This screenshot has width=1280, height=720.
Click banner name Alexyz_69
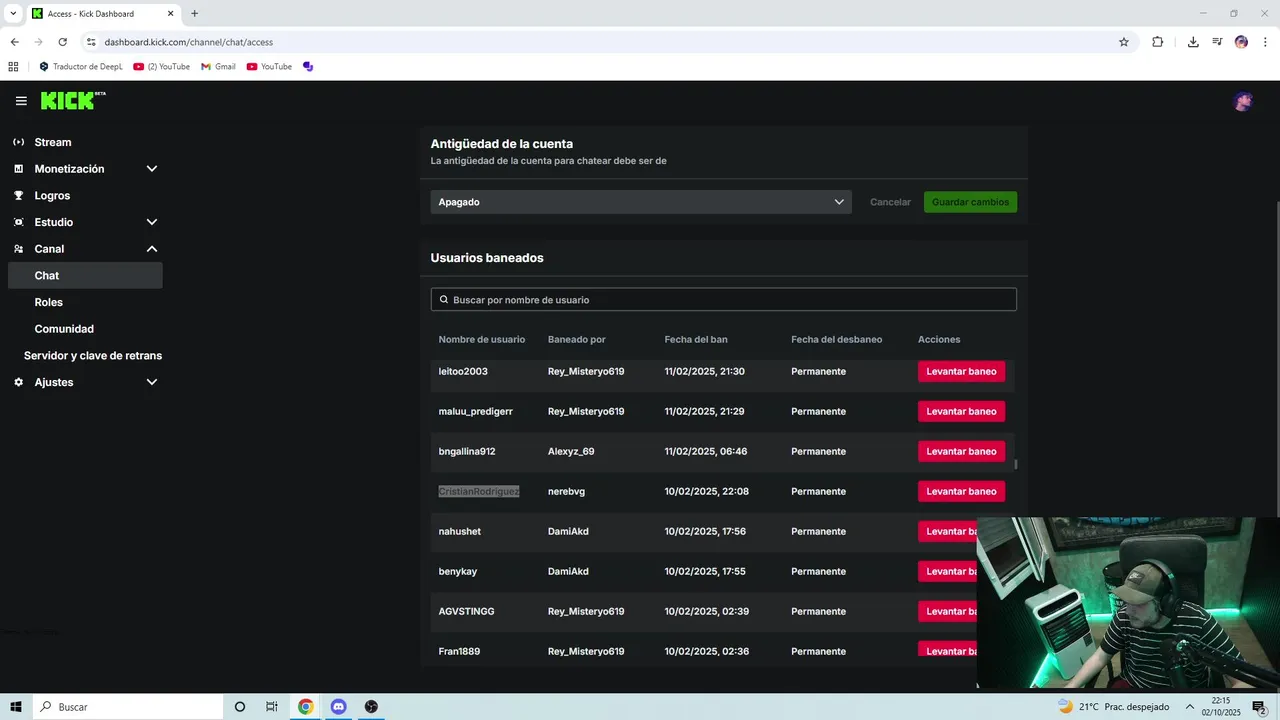[x=571, y=452]
